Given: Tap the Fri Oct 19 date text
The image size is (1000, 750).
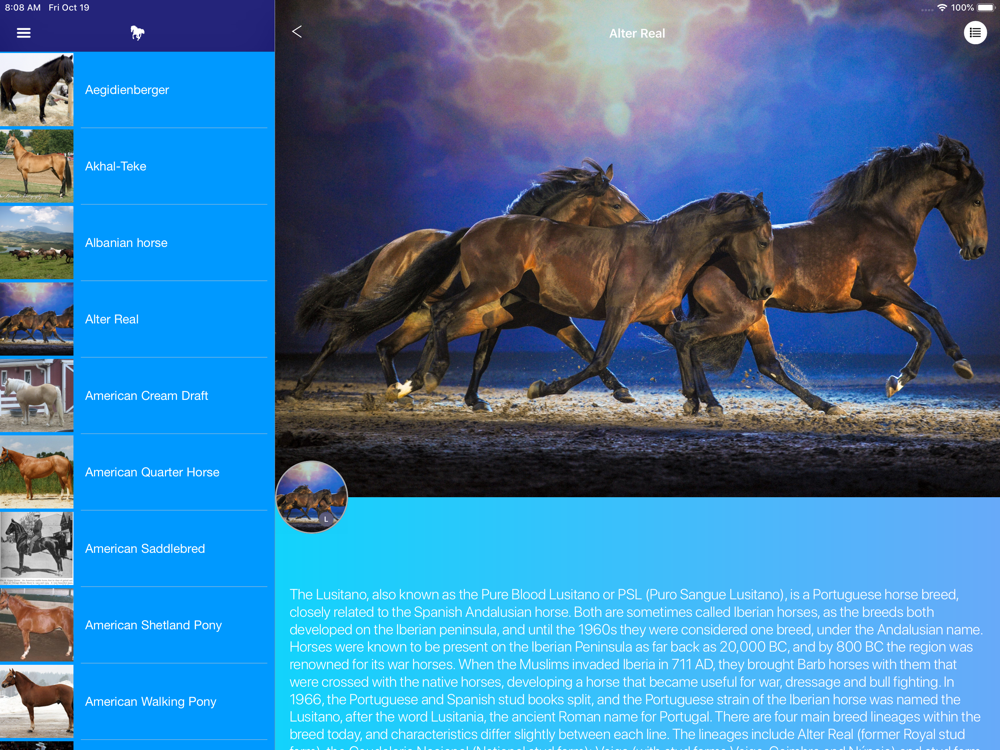Looking at the screenshot, I should (69, 8).
